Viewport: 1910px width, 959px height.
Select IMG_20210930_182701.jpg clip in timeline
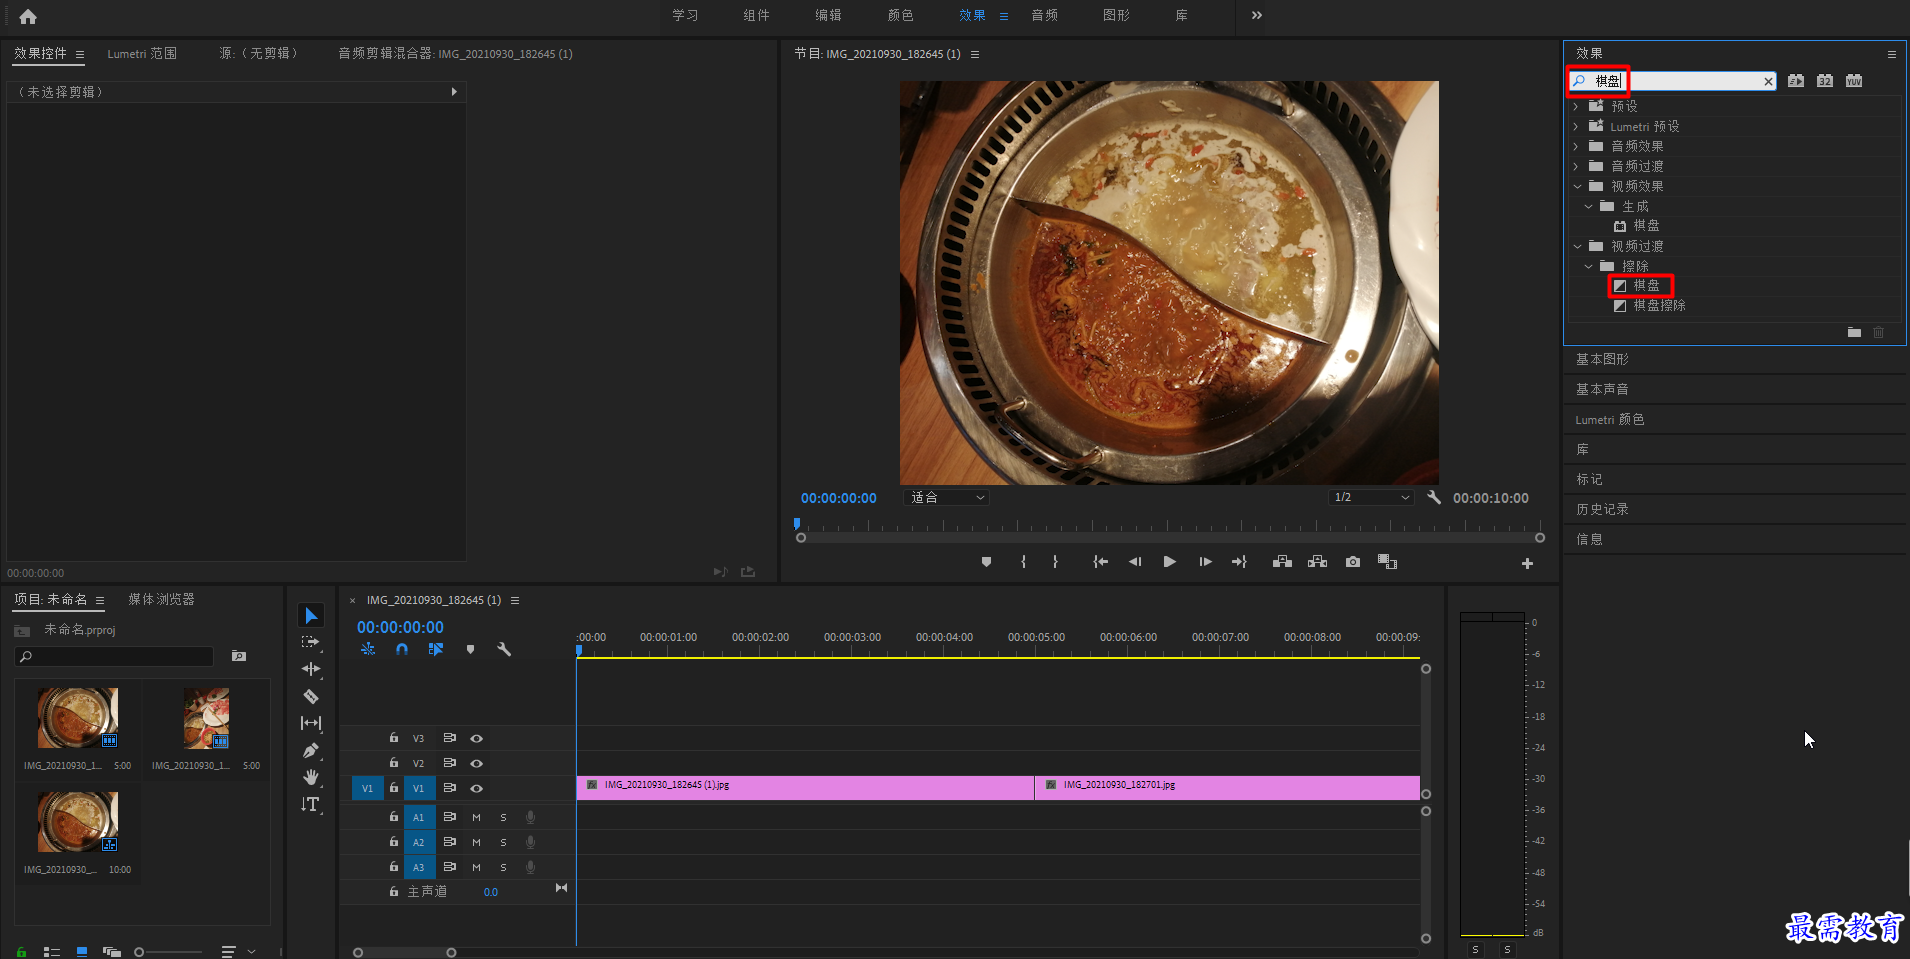click(x=1227, y=787)
